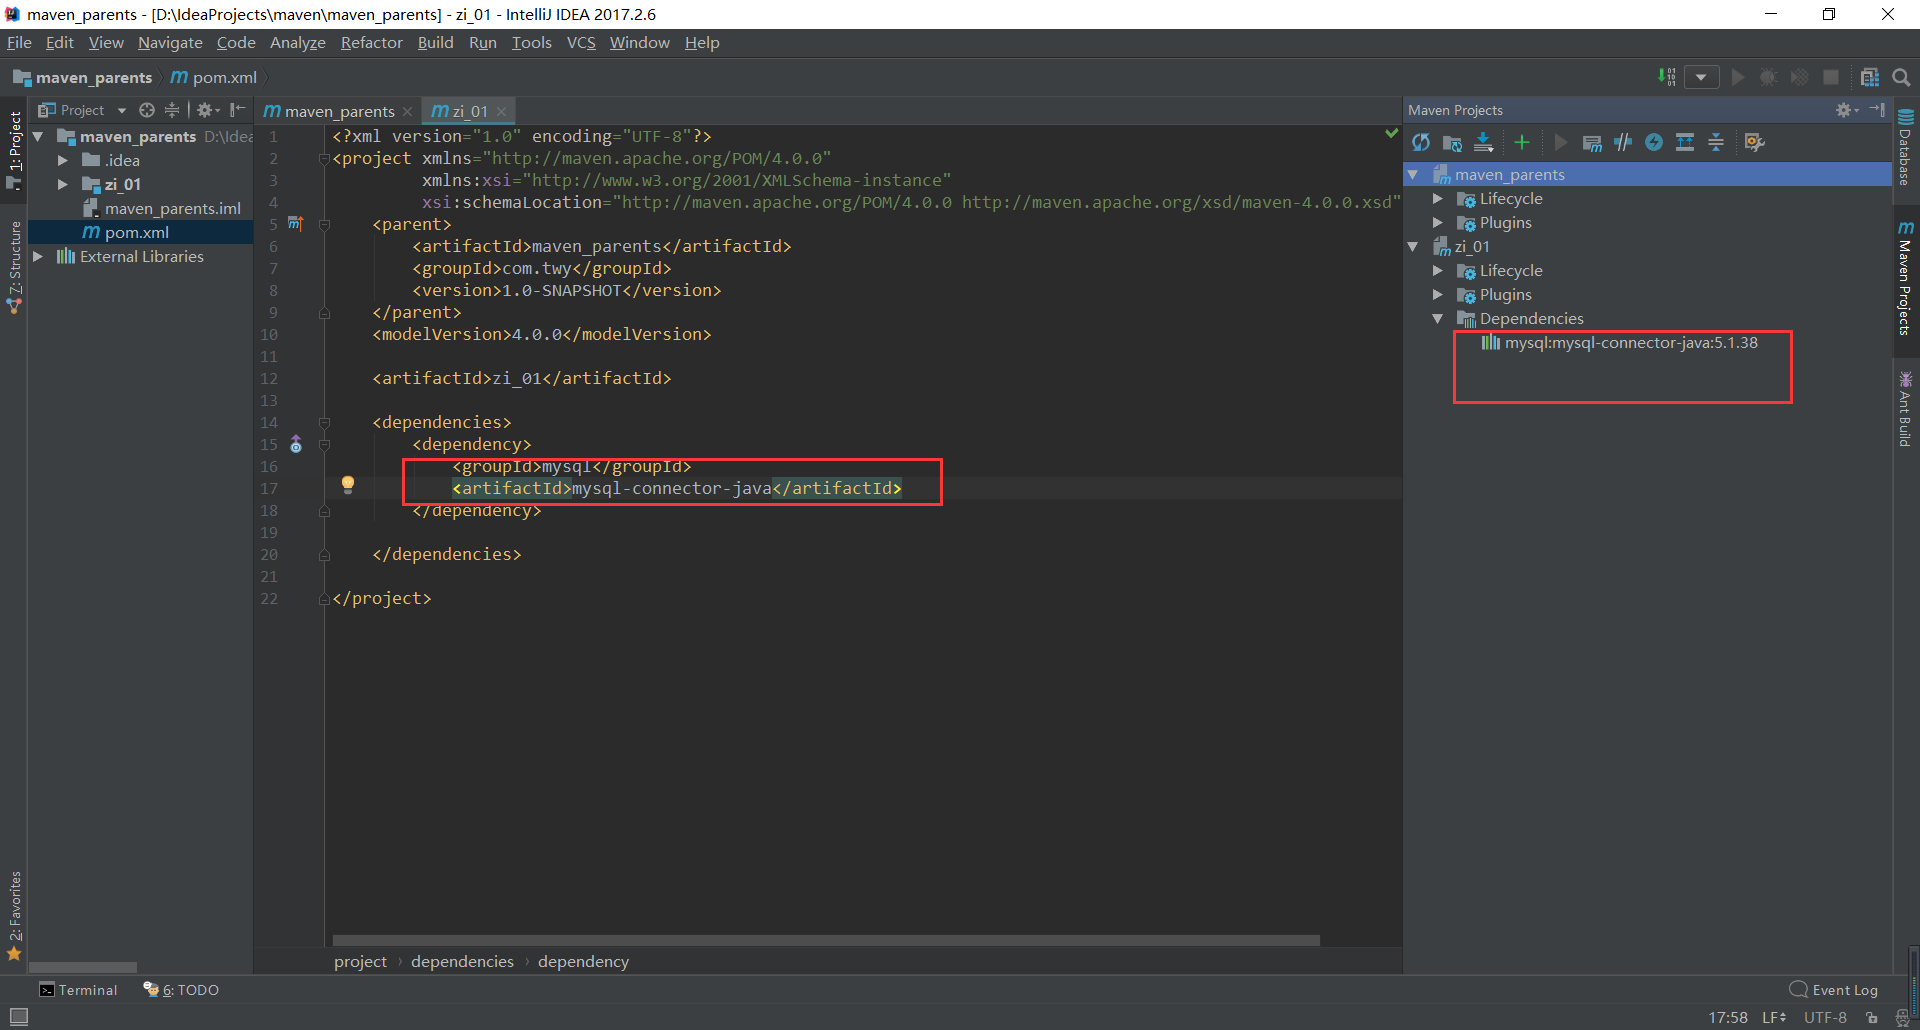Toggle the Ant Build tool window
This screenshot has width=1920, height=1030.
coord(1905,409)
